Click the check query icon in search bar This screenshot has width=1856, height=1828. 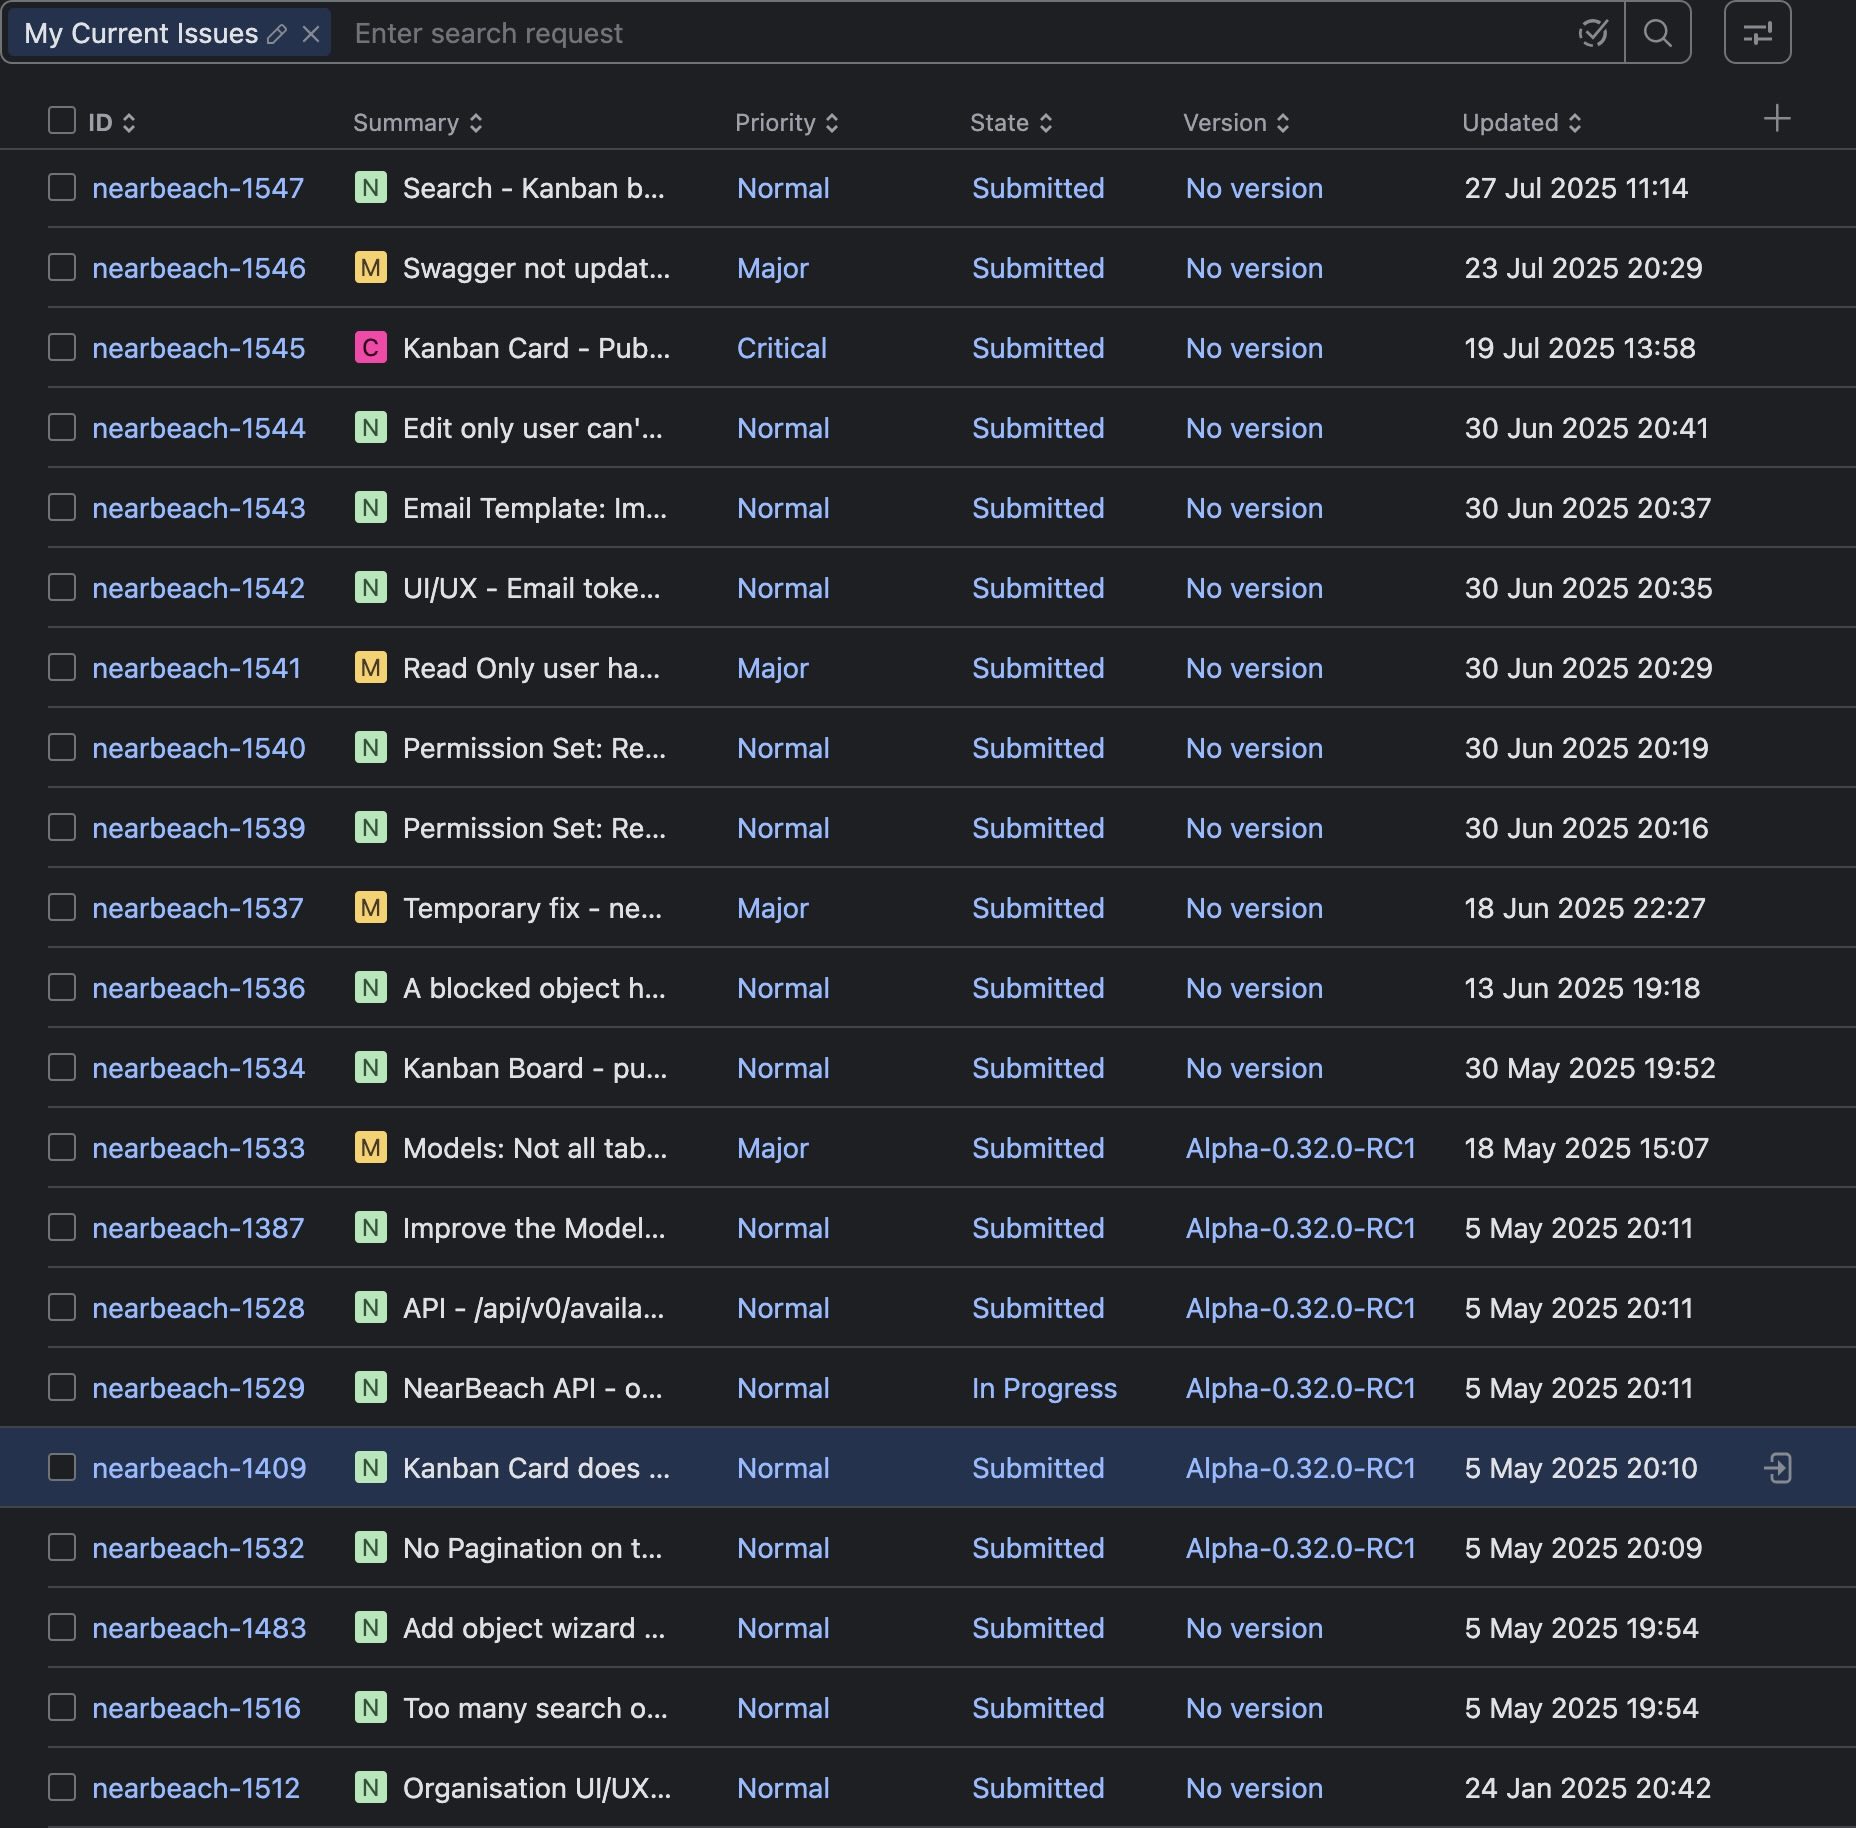tap(1593, 33)
